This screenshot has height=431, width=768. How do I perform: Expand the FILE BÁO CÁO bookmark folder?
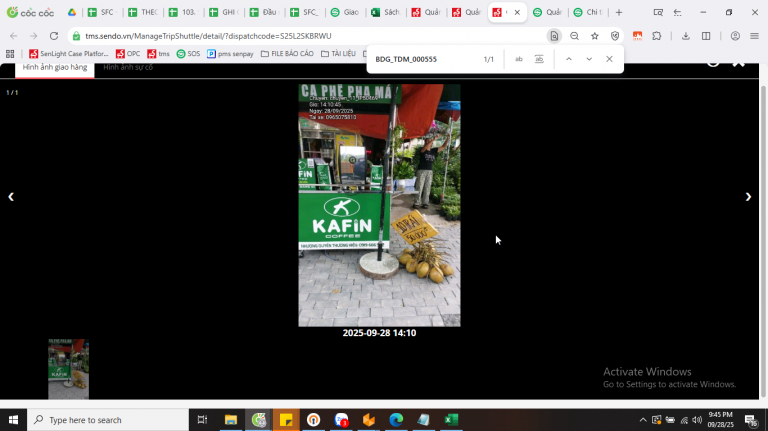click(287, 54)
